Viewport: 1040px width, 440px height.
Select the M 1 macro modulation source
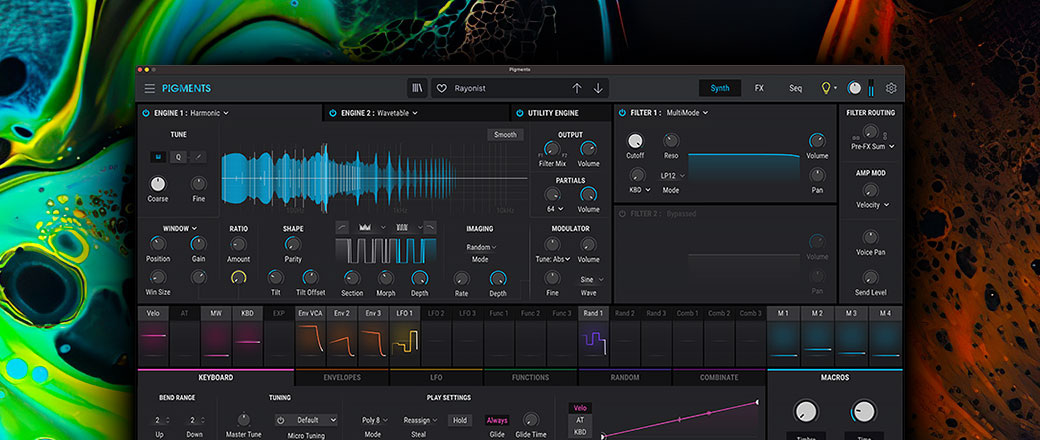coord(783,336)
